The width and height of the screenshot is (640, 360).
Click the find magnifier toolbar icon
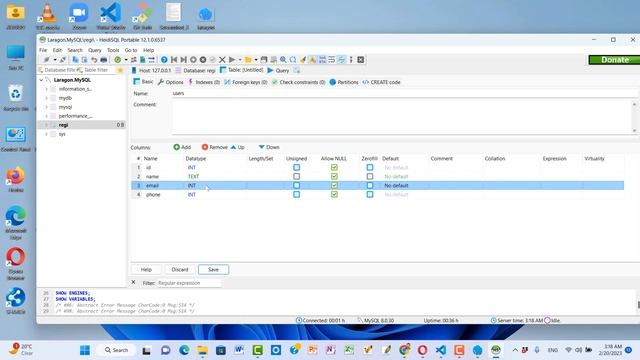283,60
